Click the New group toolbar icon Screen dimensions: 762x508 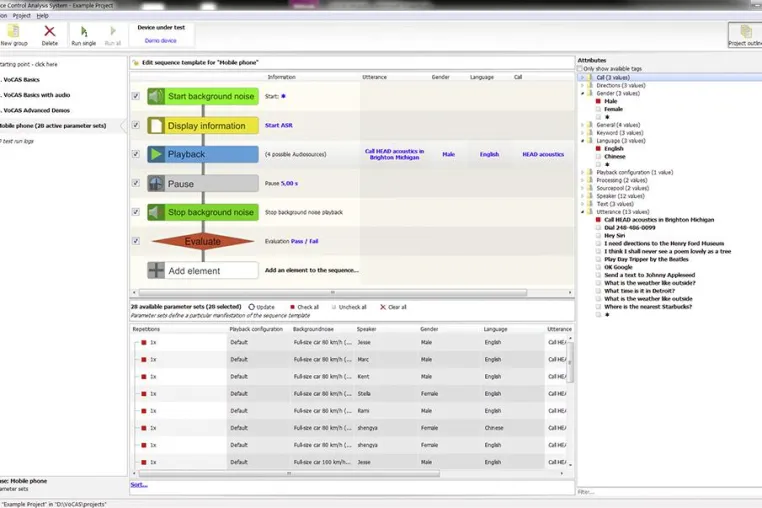[14, 31]
